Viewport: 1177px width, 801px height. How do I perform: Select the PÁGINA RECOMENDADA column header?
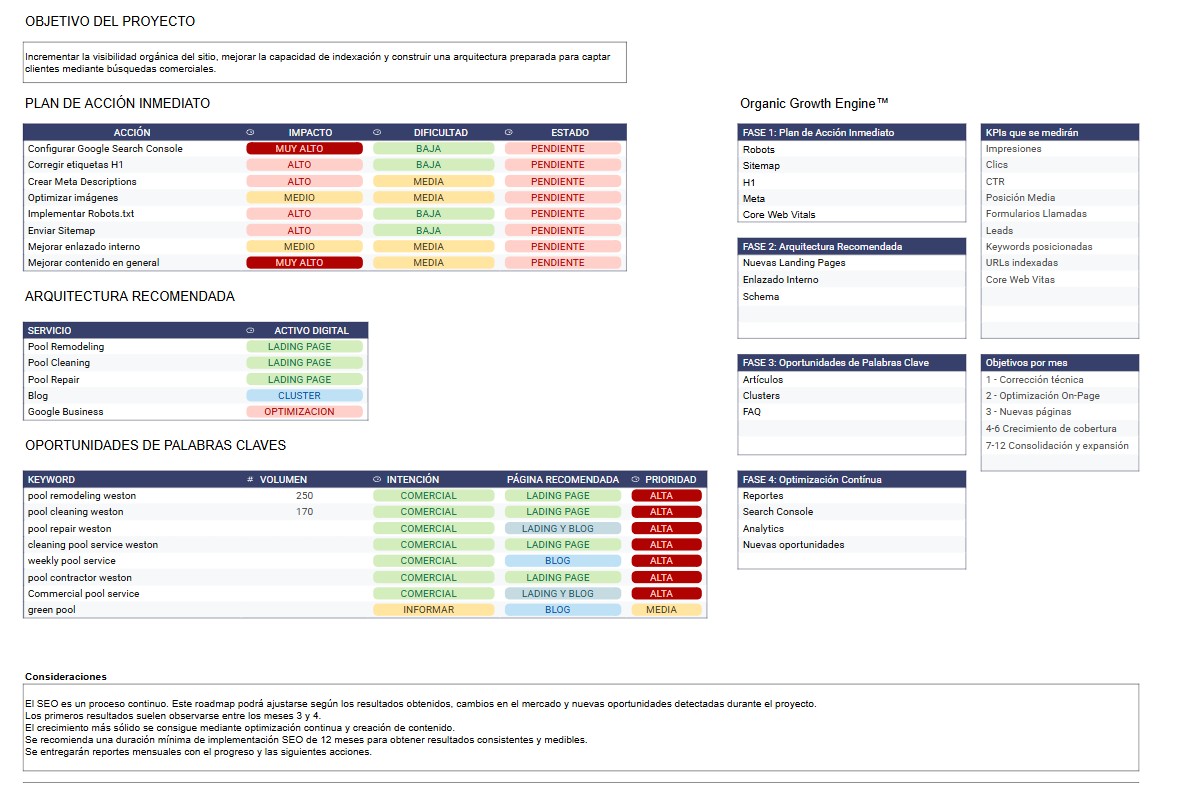(563, 480)
